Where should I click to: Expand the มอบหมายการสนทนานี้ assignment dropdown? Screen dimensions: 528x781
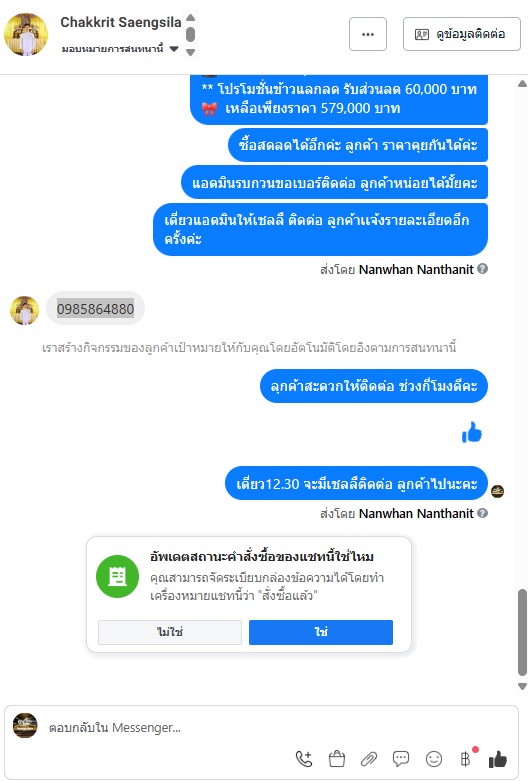tap(174, 49)
